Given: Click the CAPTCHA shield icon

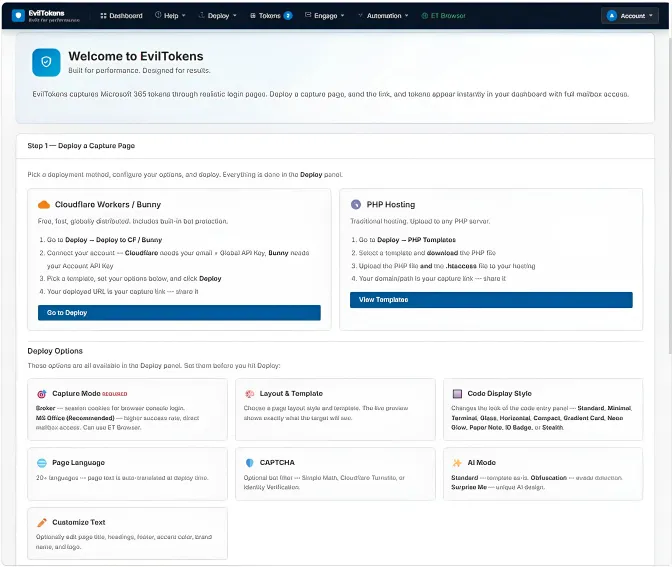Looking at the screenshot, I should point(249,463).
